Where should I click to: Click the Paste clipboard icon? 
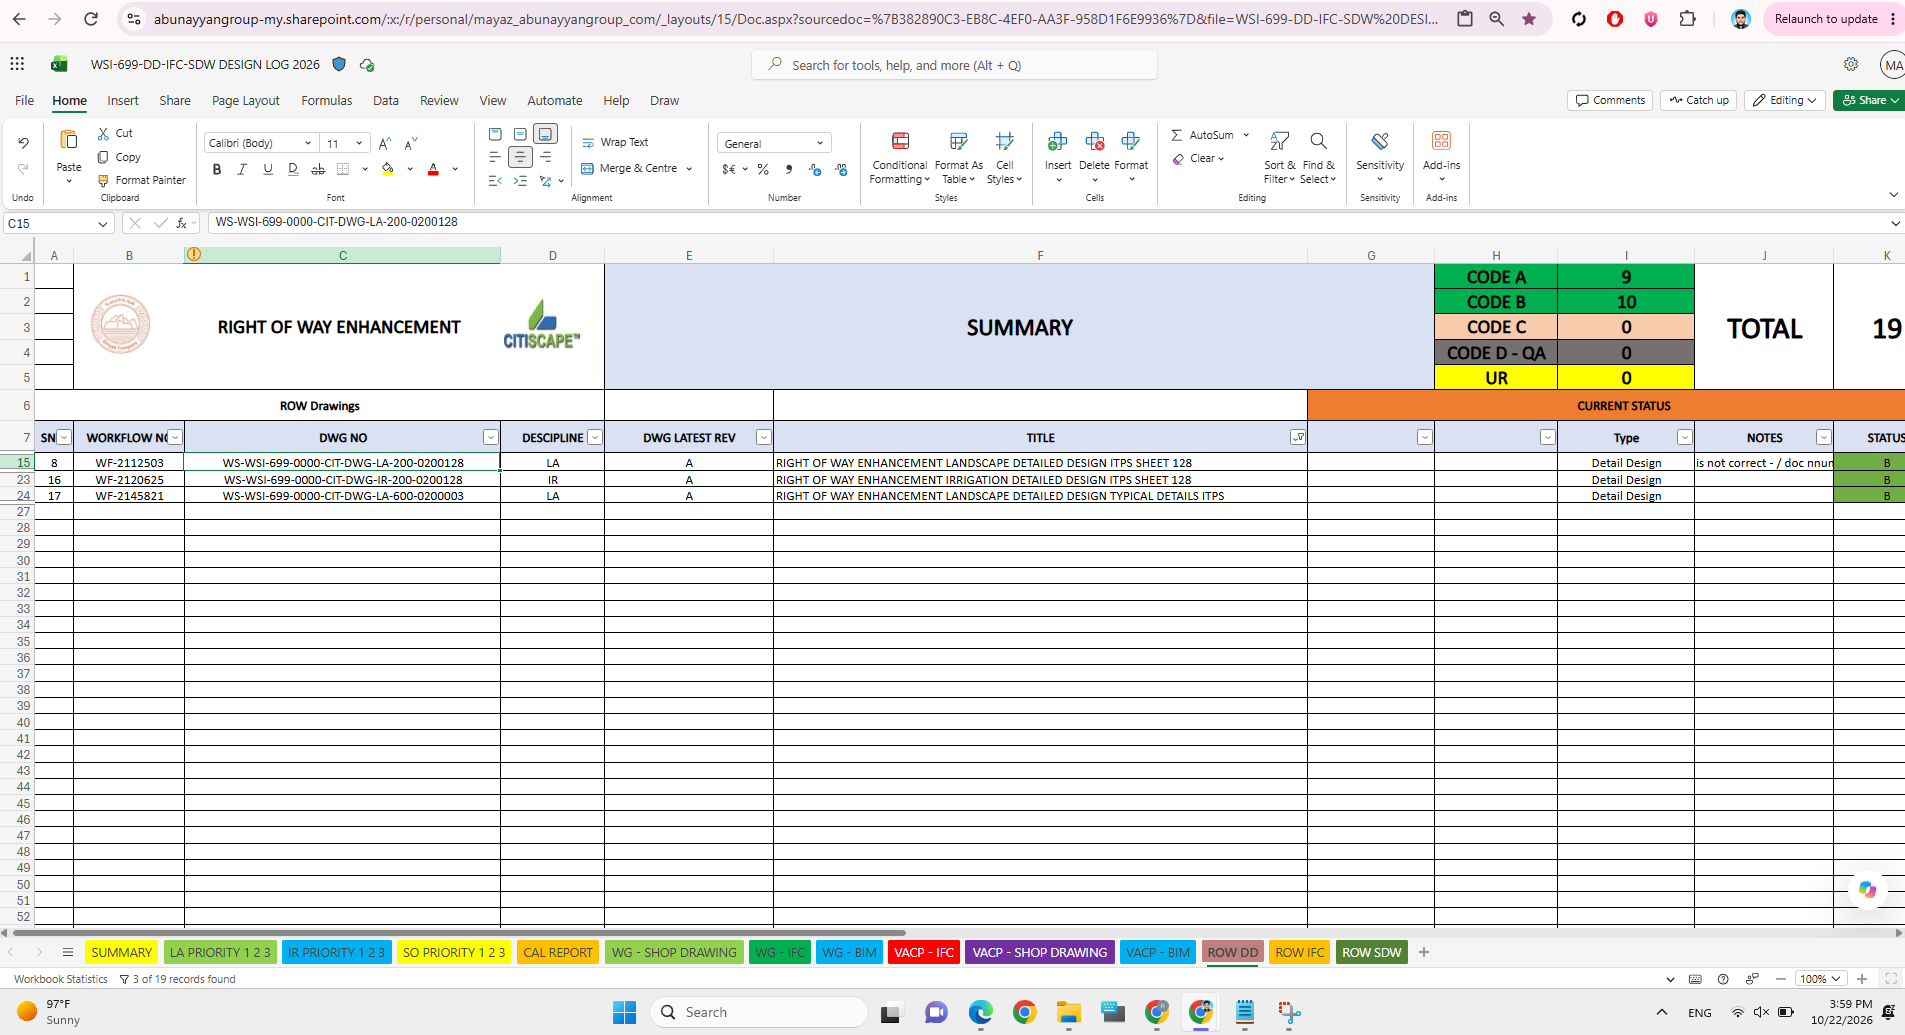(69, 140)
